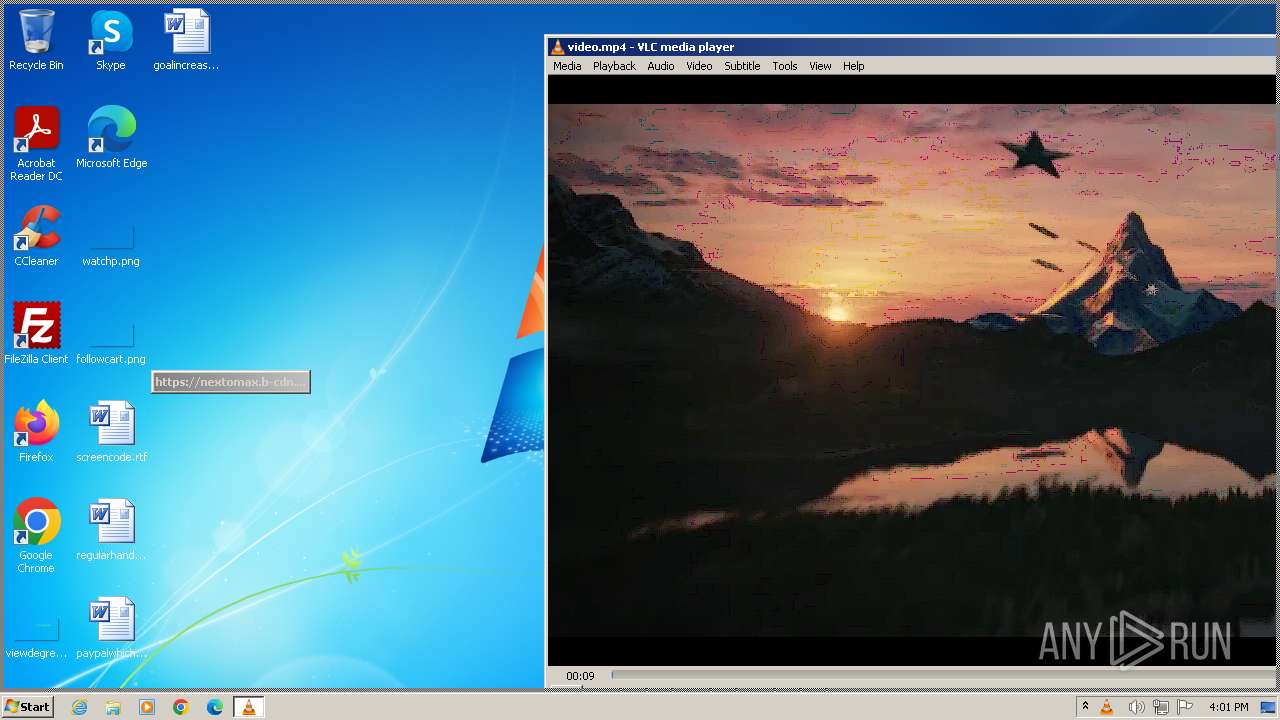This screenshot has width=1280, height=720.
Task: Open the Media menu in VLC
Action: pos(566,66)
